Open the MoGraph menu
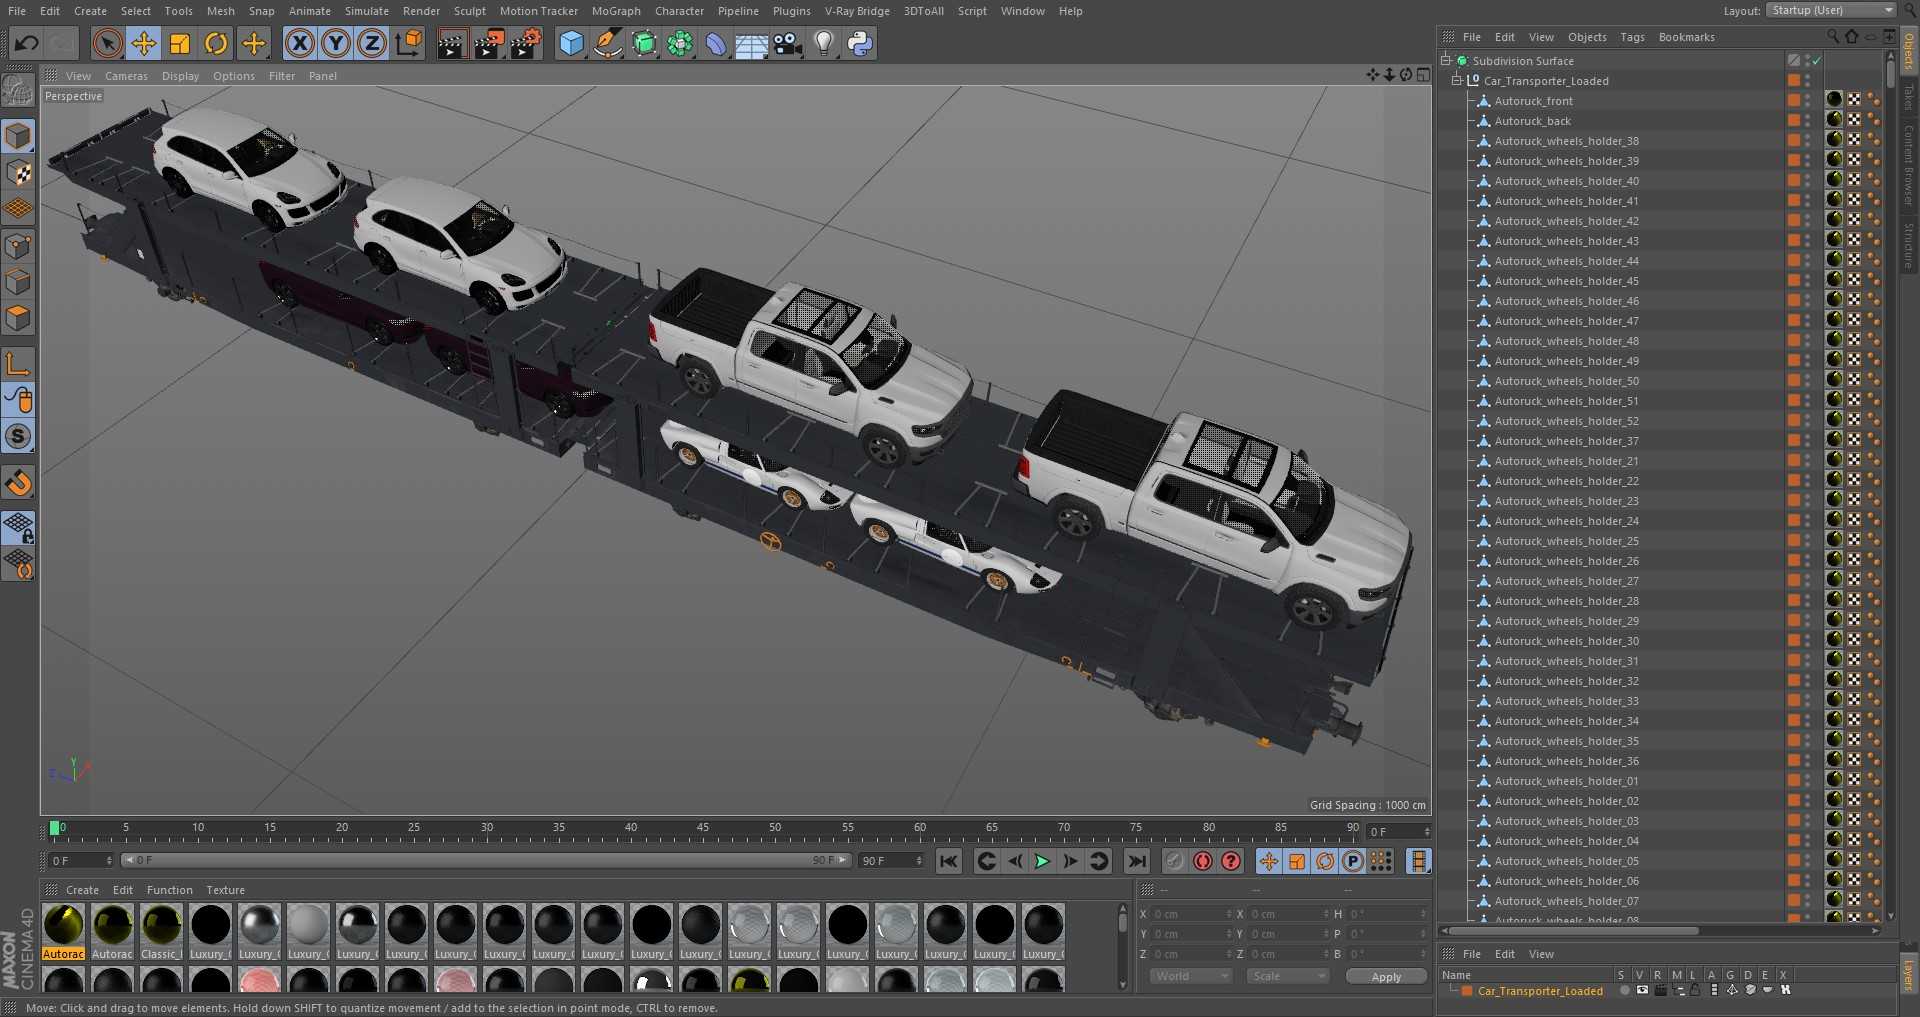Image resolution: width=1920 pixels, height=1017 pixels. pos(616,11)
